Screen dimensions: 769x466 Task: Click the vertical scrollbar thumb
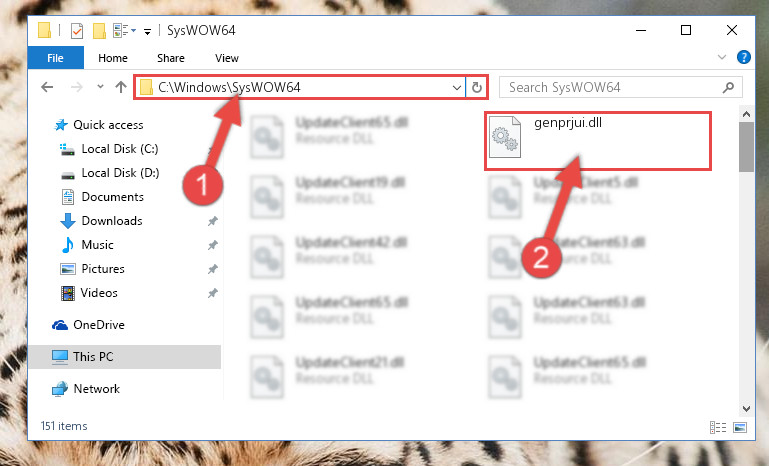746,147
